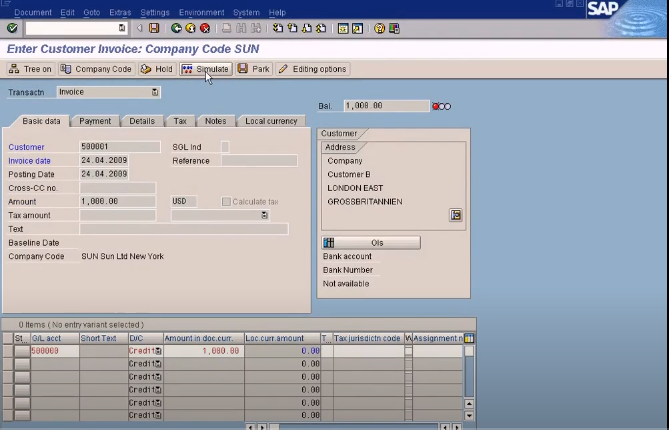Click the Text input field
This screenshot has width=669, height=430.
point(184,229)
